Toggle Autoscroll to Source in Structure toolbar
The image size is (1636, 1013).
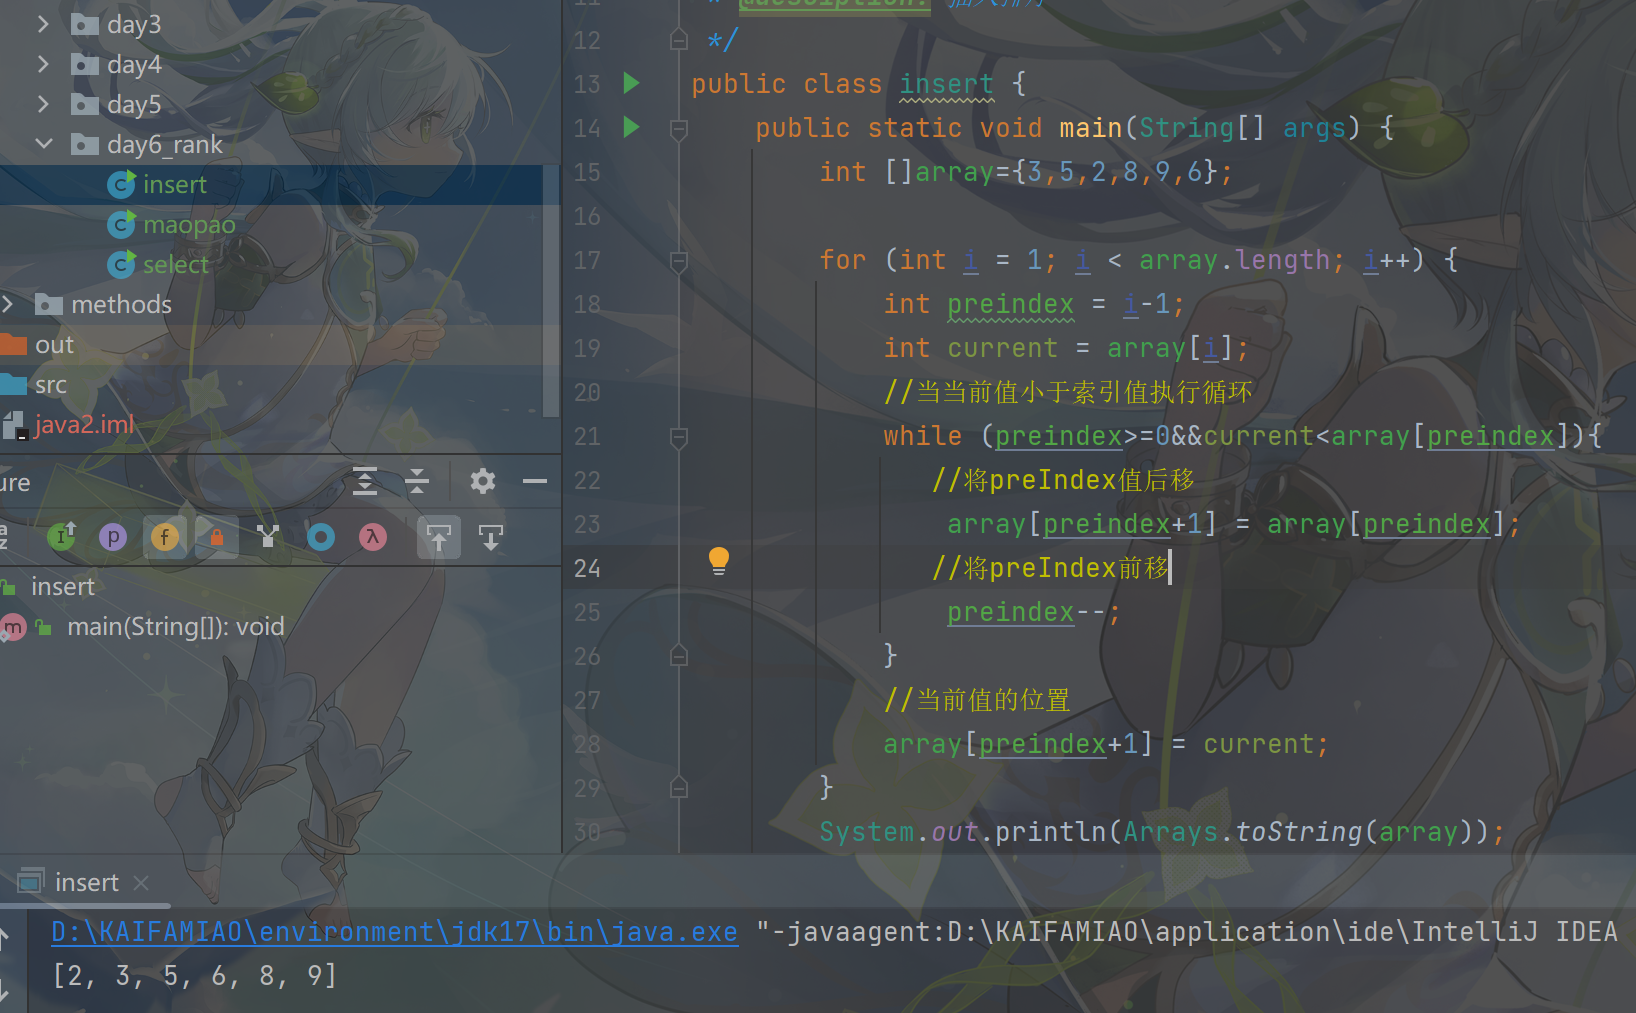[439, 537]
